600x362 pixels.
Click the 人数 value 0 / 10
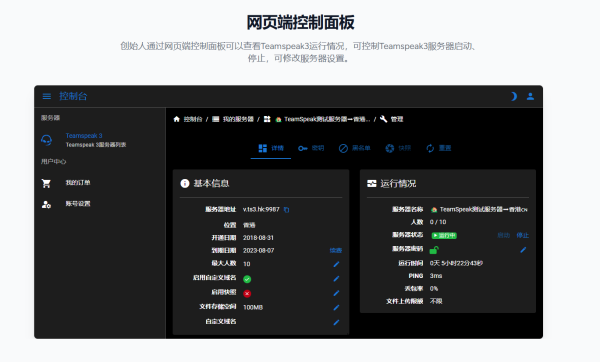(x=438, y=222)
